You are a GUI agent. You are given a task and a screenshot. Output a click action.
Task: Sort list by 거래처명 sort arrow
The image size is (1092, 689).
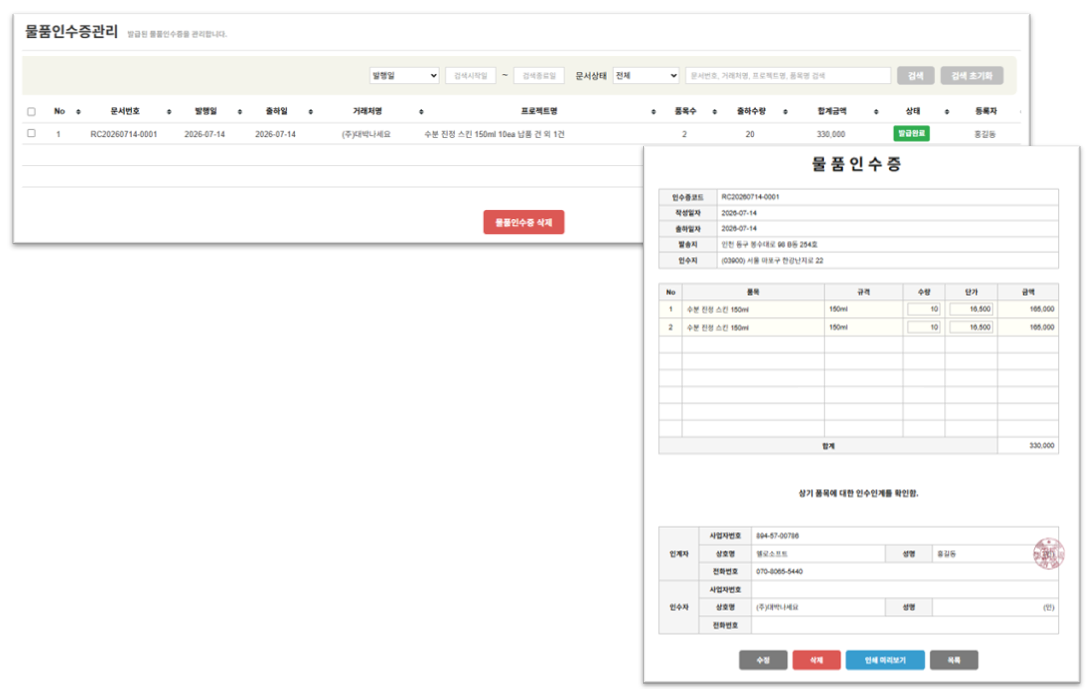pyautogui.click(x=421, y=111)
